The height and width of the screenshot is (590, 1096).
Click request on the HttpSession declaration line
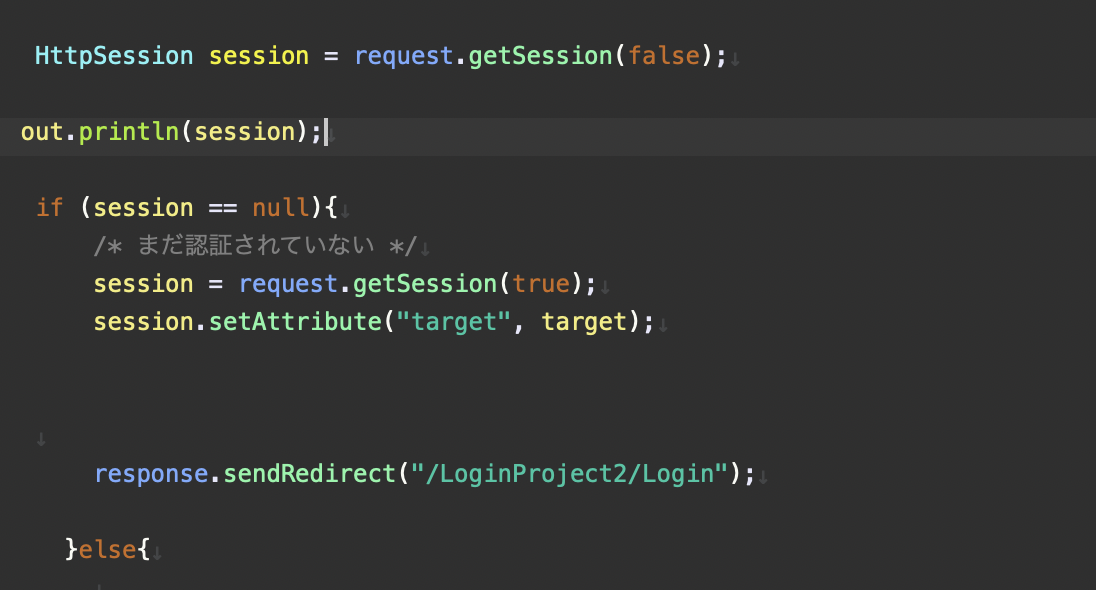(x=404, y=56)
